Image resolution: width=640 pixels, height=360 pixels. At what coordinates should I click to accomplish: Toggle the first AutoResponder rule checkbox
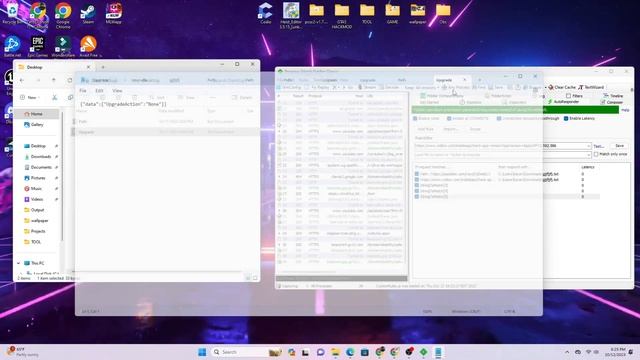tap(417, 174)
